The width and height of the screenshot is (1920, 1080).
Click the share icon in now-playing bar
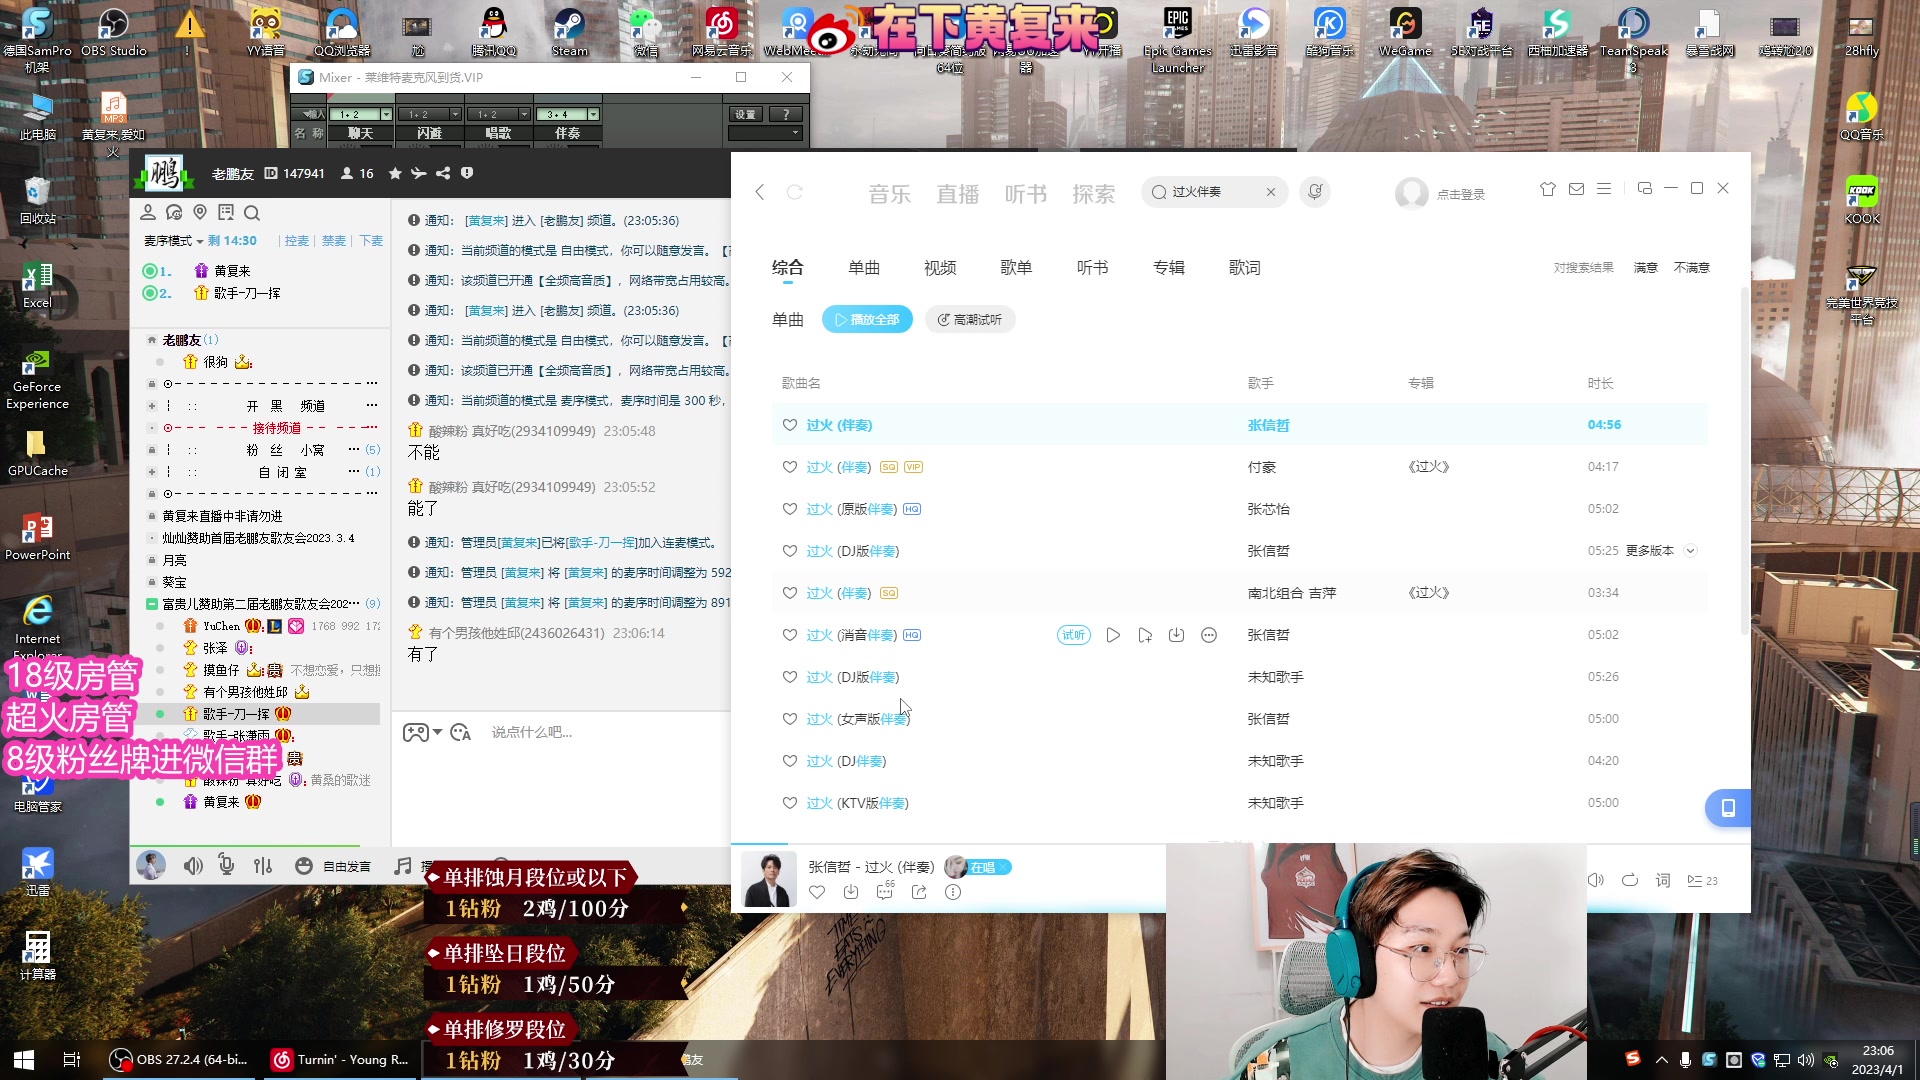click(x=919, y=892)
